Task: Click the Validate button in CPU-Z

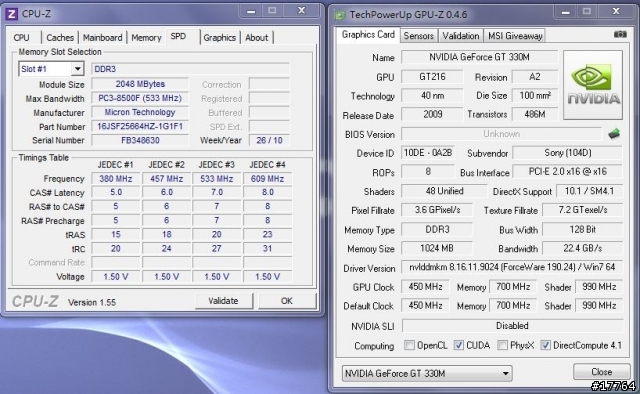Action: pyautogui.click(x=223, y=301)
